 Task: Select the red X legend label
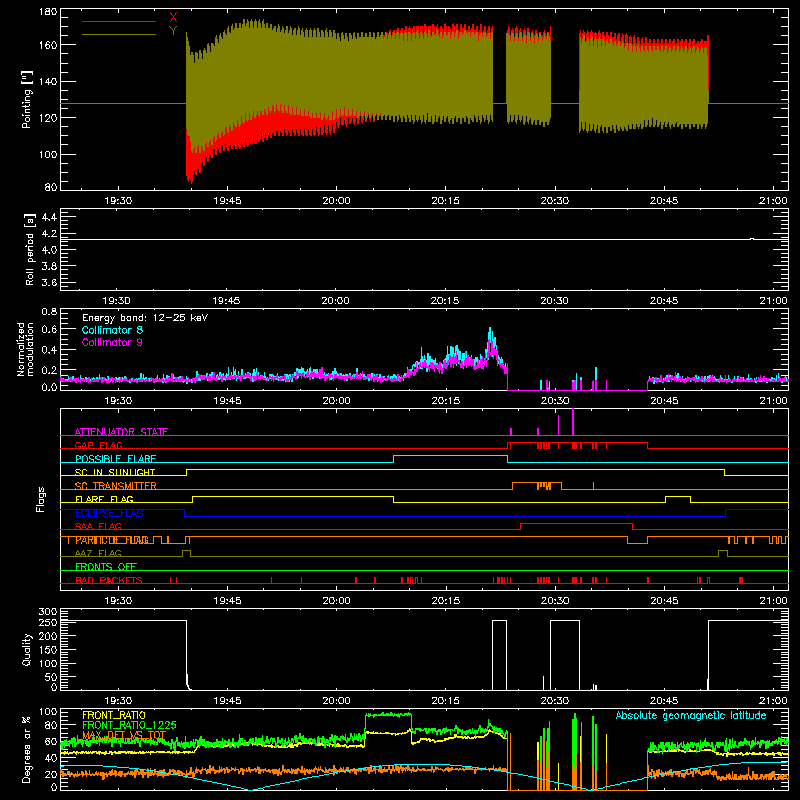[173, 18]
